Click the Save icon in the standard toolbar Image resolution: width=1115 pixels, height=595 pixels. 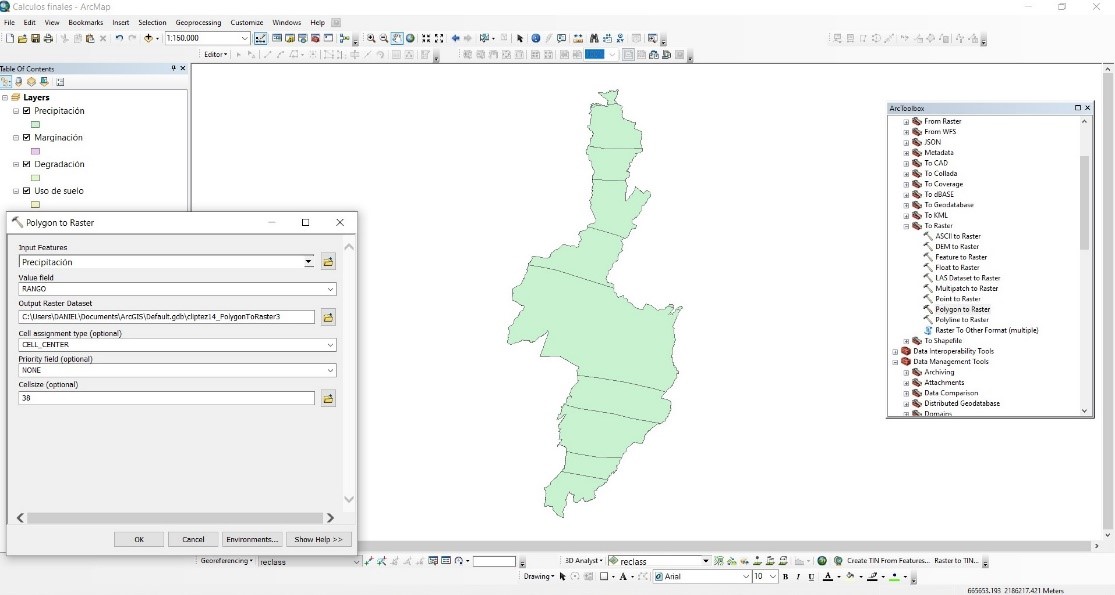coord(35,38)
